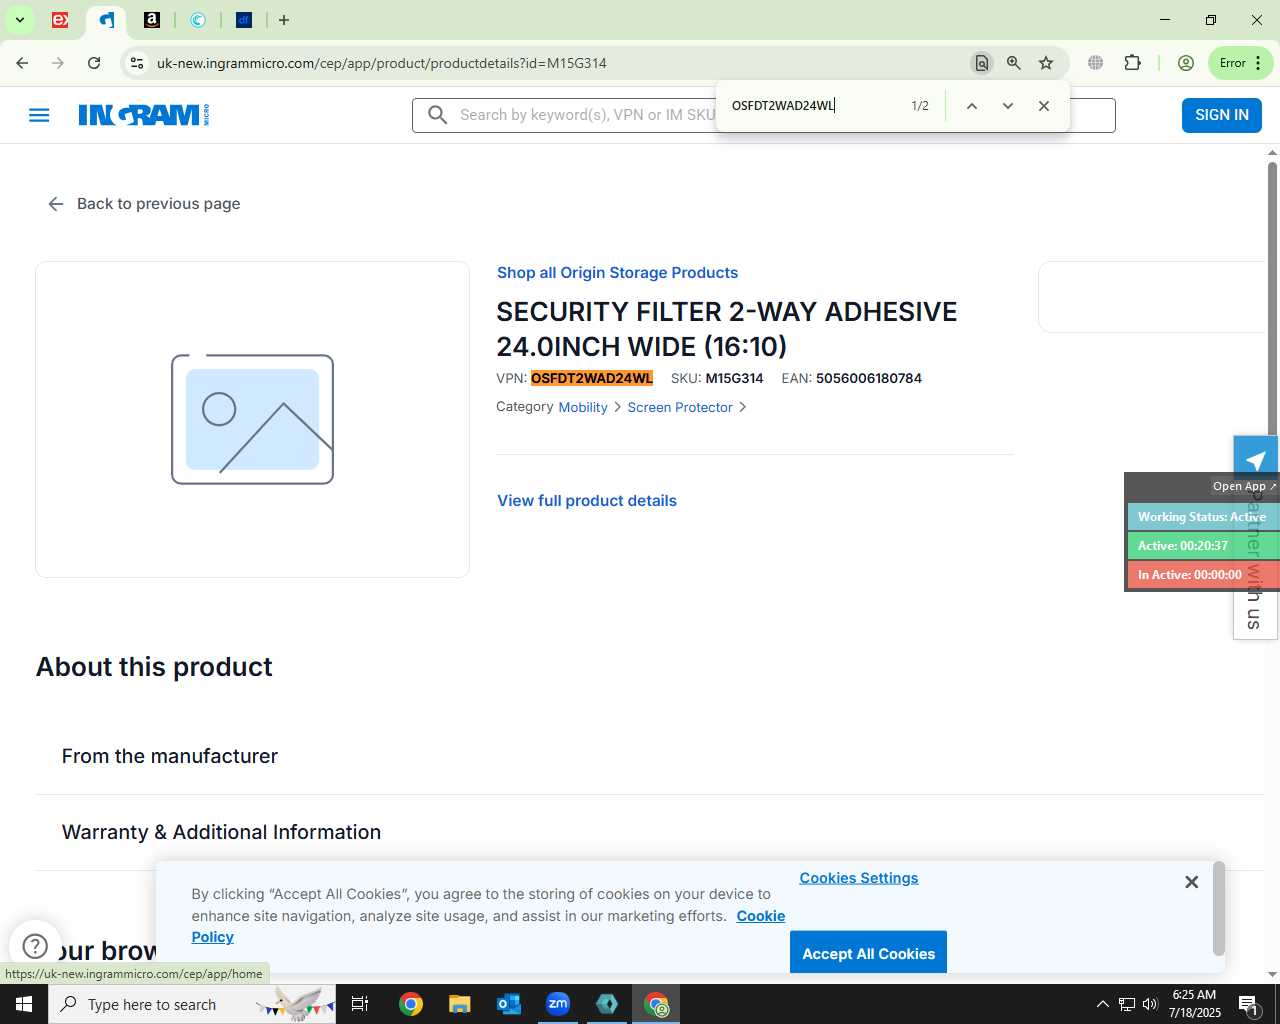This screenshot has height=1024, width=1280.
Task: Open Zoom from taskbar
Action: point(558,1004)
